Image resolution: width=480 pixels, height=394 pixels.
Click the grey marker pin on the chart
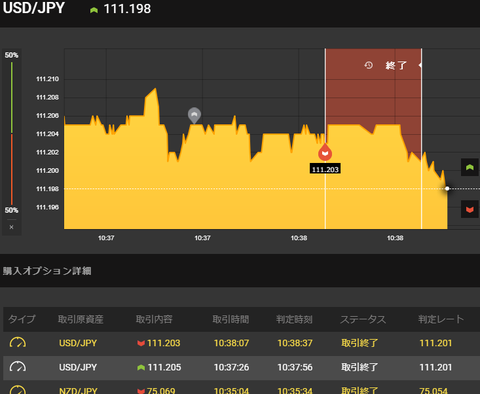[x=194, y=115]
